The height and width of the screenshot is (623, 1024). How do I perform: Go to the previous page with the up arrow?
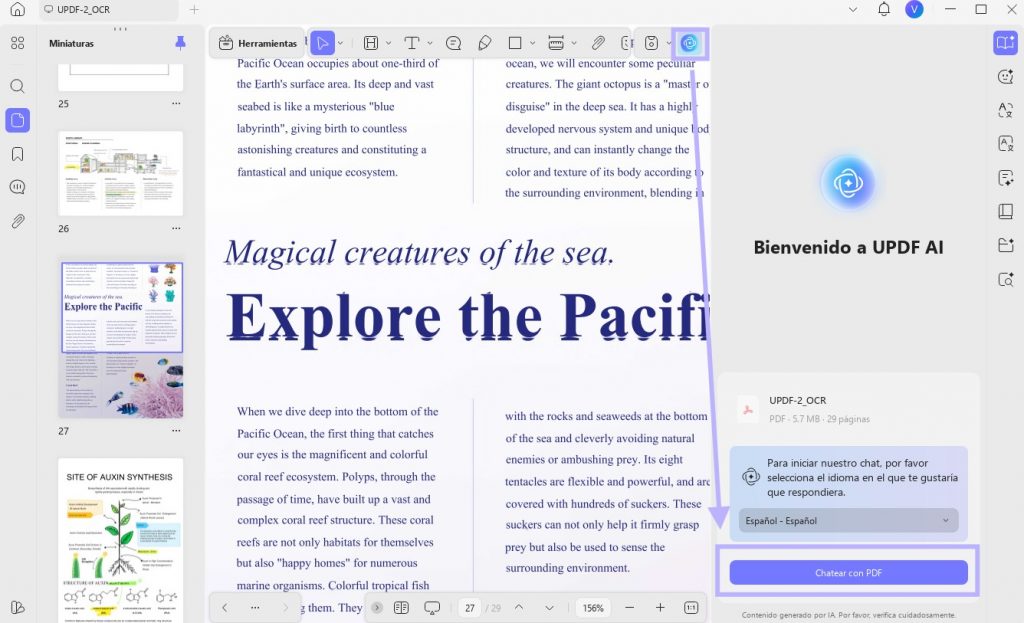click(519, 607)
